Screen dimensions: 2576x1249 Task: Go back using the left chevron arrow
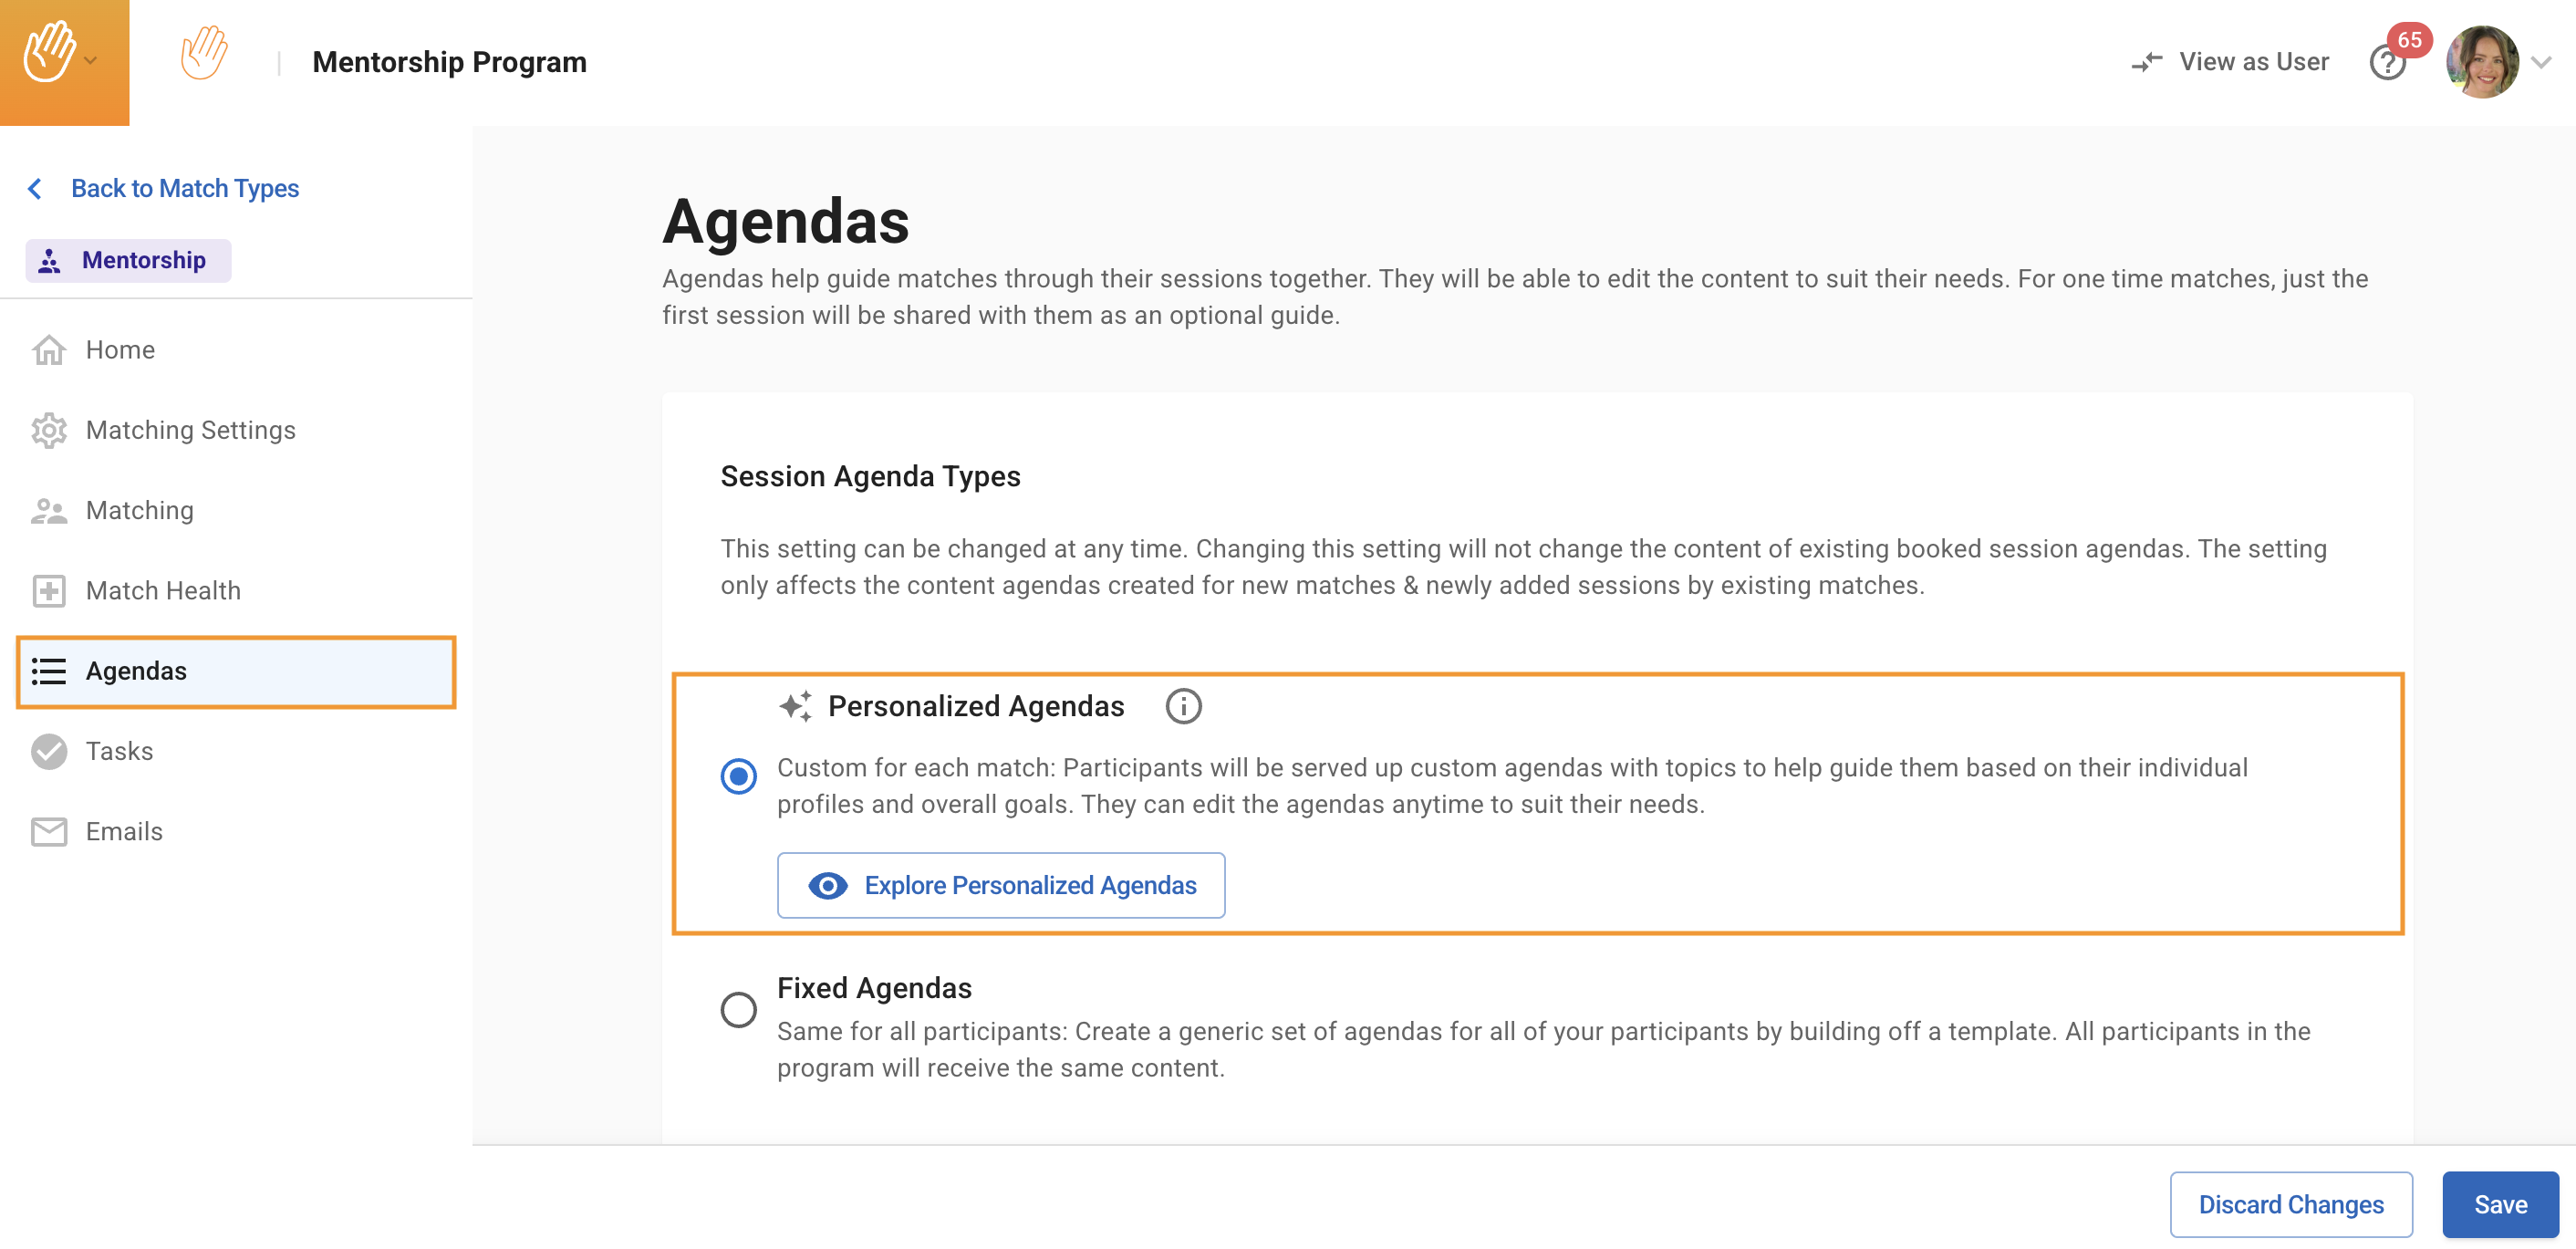click(x=35, y=188)
